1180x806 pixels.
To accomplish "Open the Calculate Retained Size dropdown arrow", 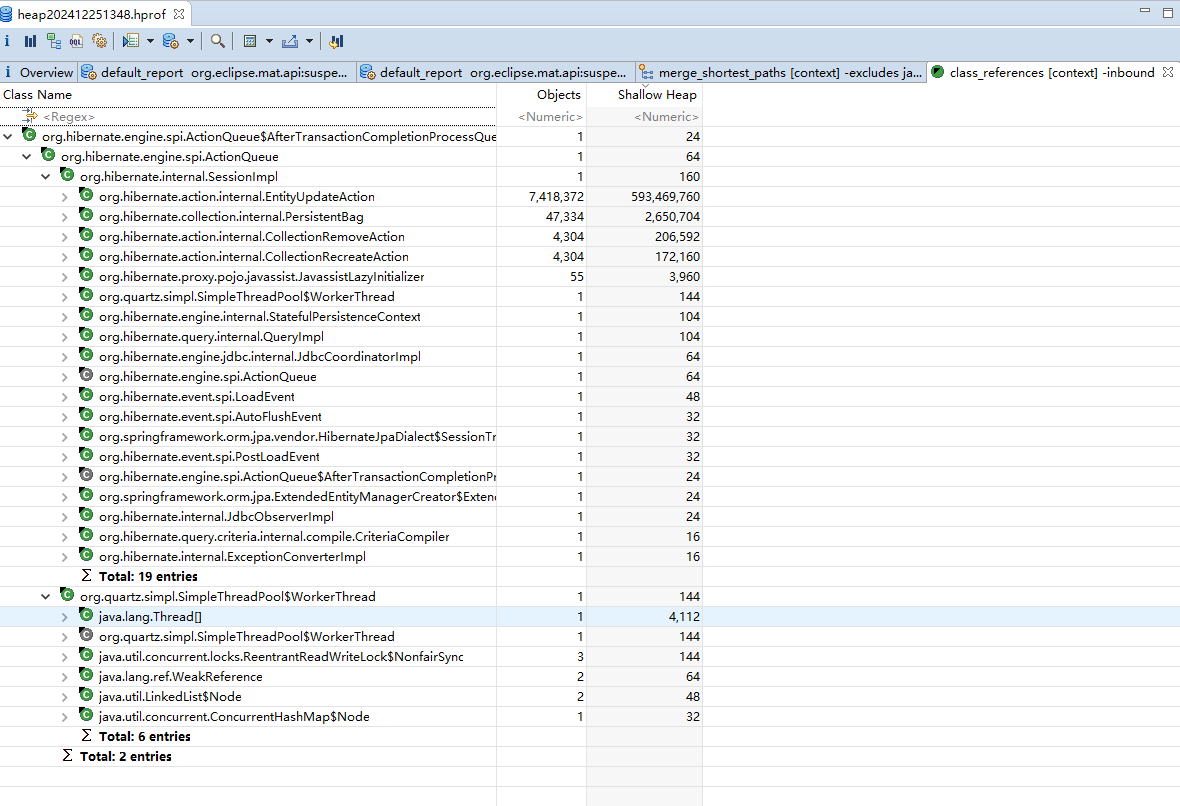I will coord(267,41).
